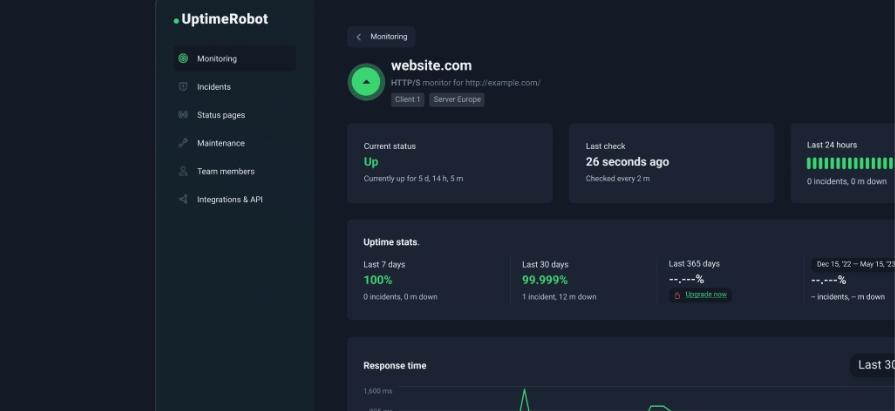
Task: Open the Last 30 response time range selector
Action: [873, 365]
